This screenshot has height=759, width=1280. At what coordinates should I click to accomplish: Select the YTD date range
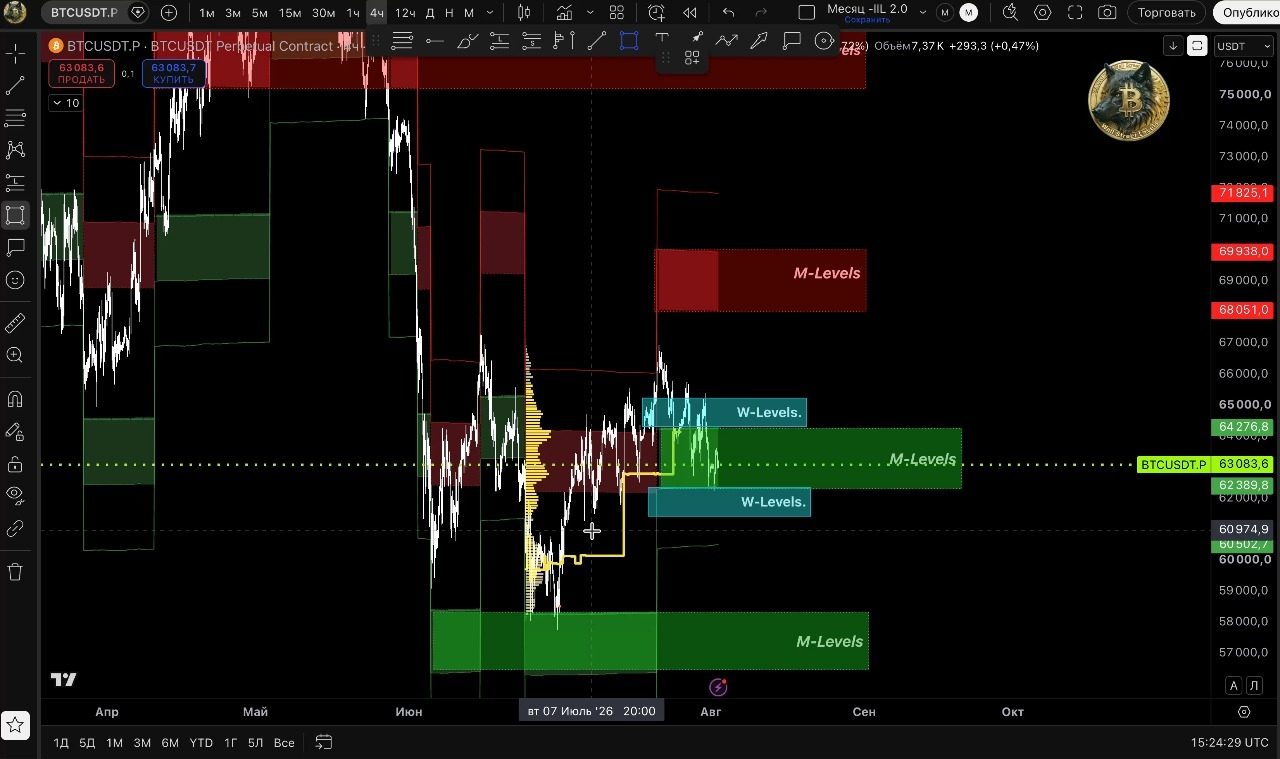coord(201,743)
